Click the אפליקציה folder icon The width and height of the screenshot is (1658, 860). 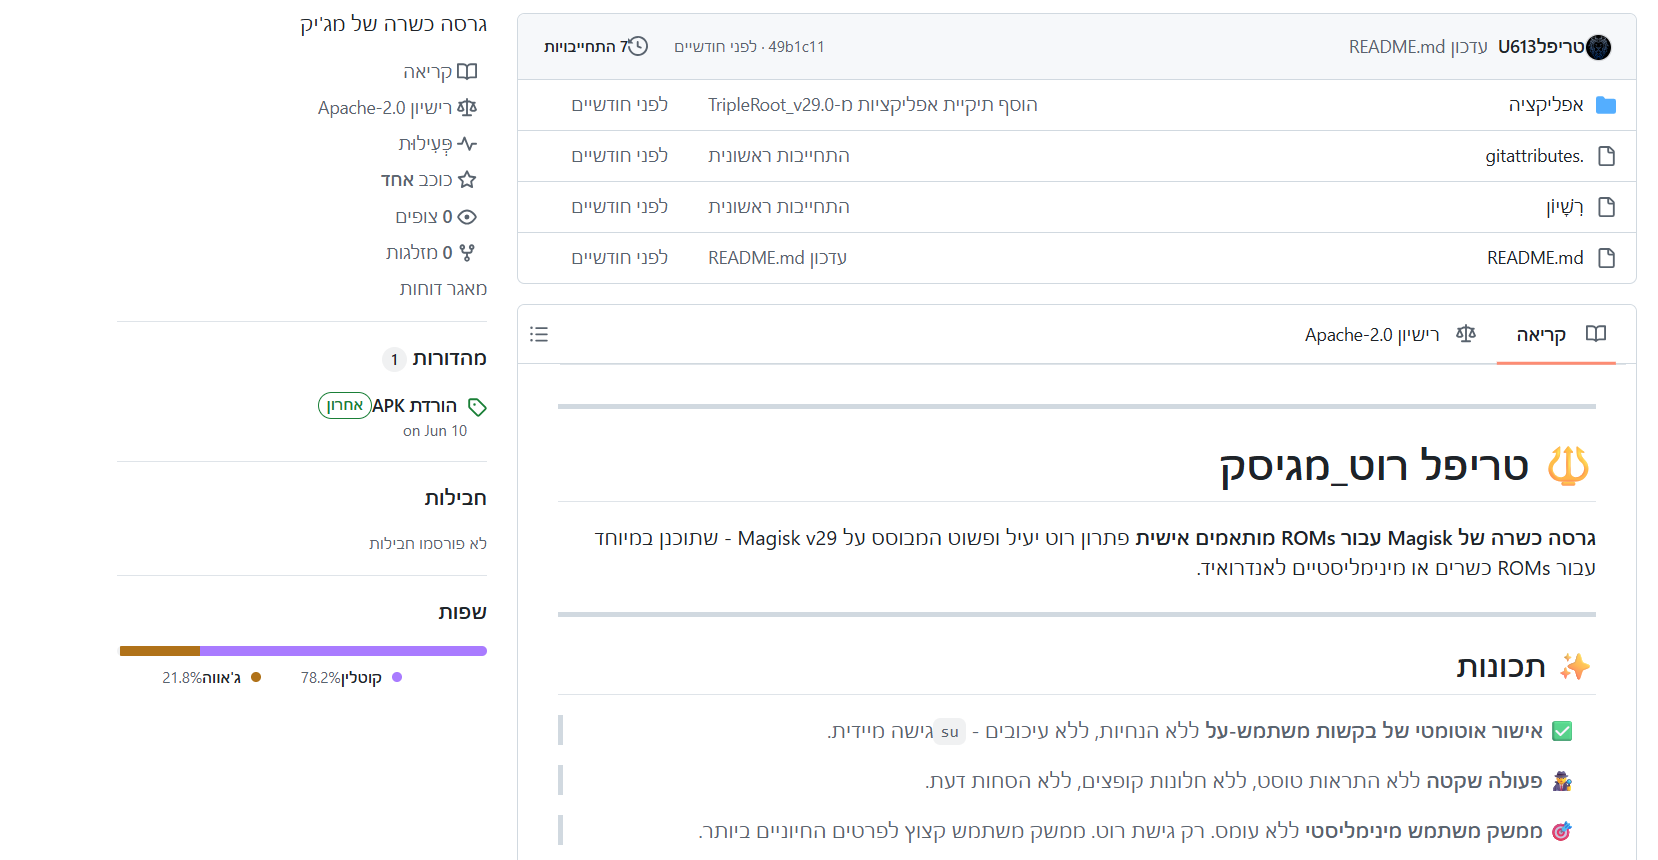(1606, 105)
